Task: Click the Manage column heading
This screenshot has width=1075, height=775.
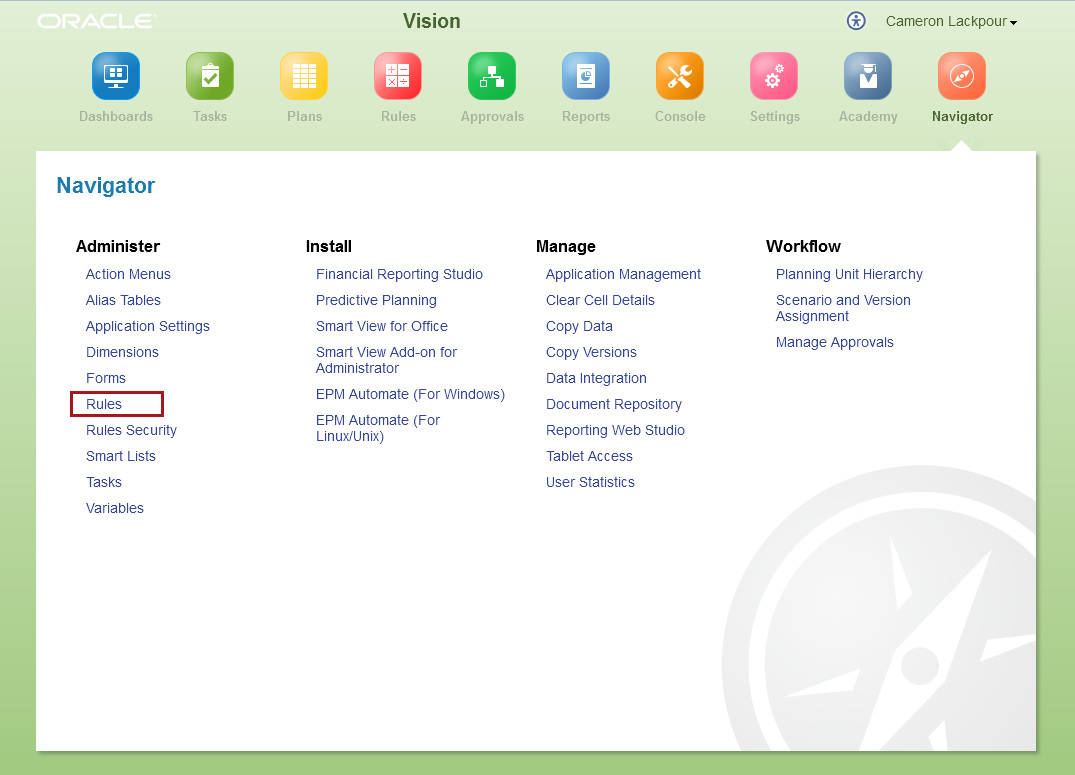Action: [x=566, y=246]
